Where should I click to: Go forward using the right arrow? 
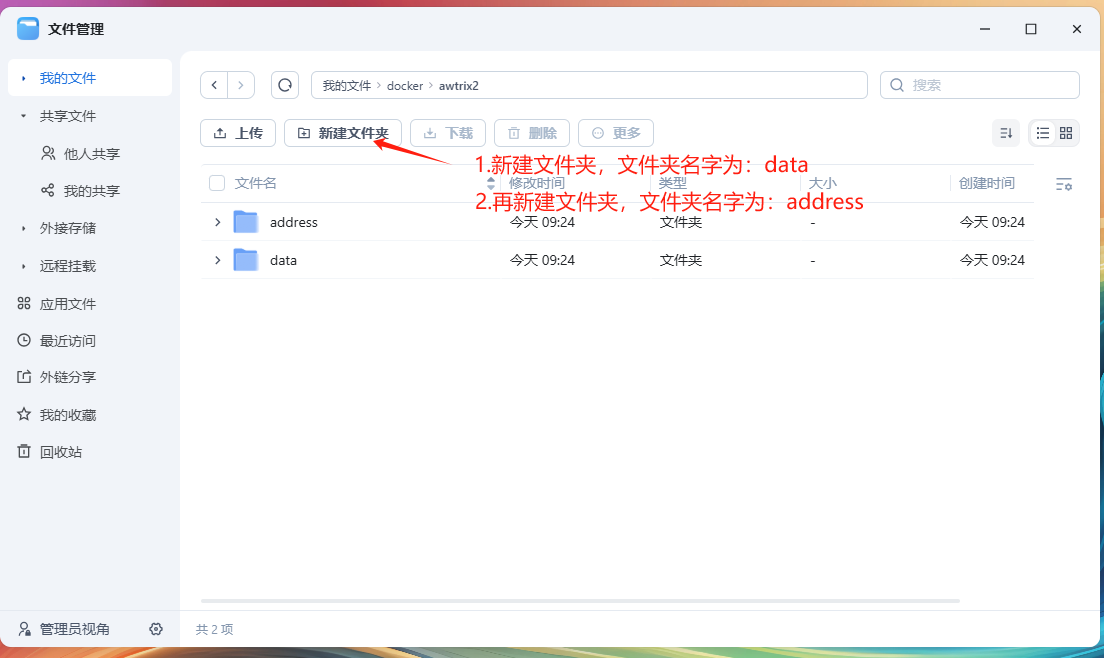241,85
